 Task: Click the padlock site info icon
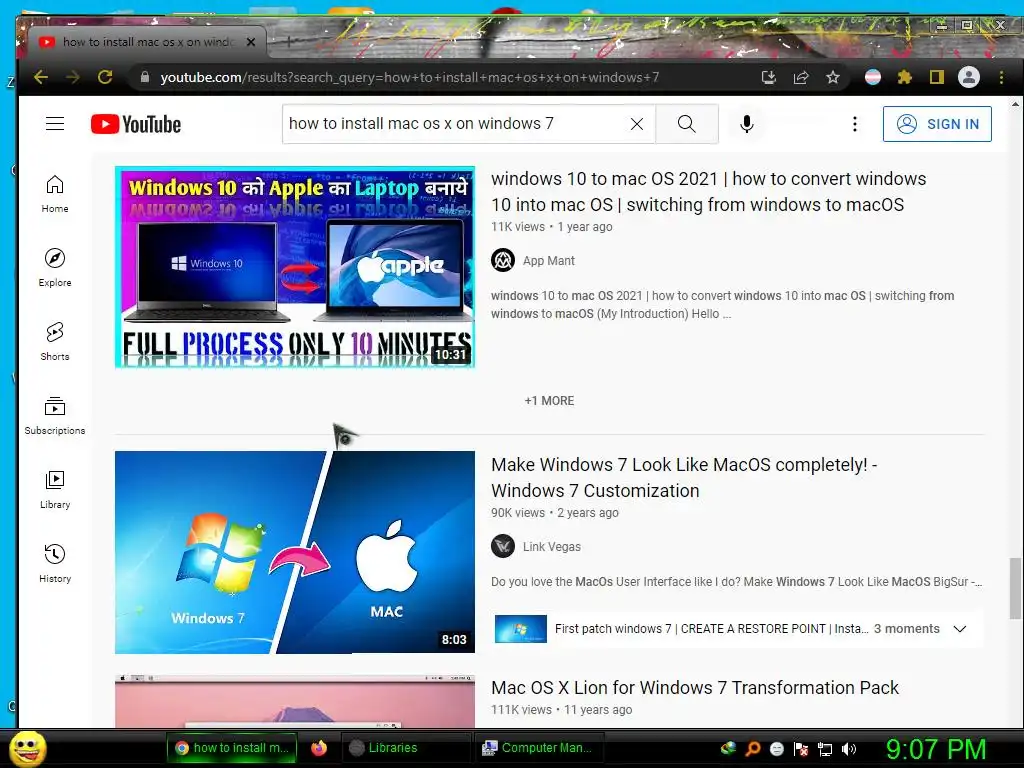[145, 77]
